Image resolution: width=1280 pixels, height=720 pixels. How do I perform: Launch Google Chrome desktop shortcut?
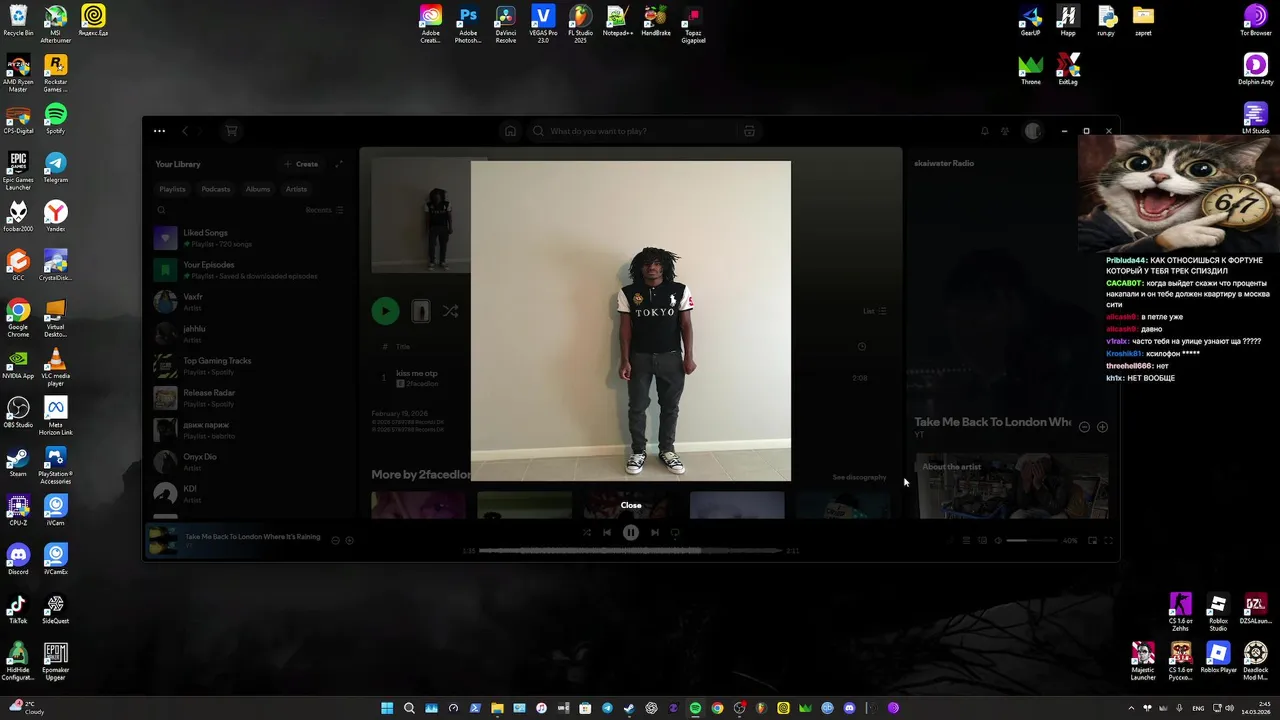tap(18, 318)
